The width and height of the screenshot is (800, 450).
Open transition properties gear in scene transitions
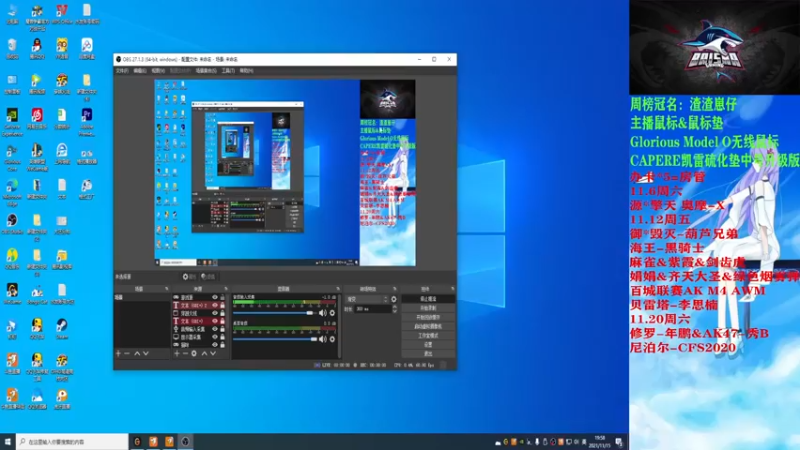point(394,299)
